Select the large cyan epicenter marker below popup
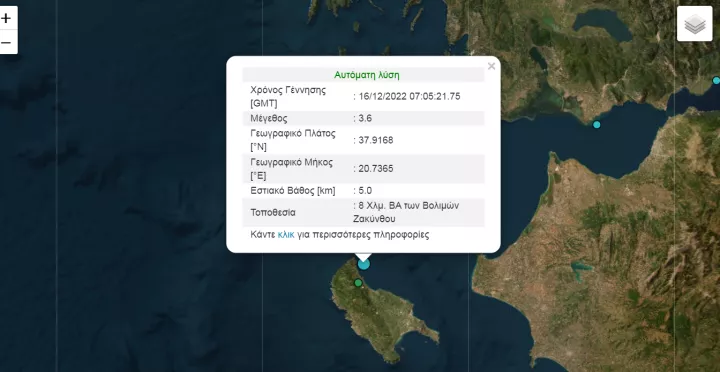 tap(364, 264)
